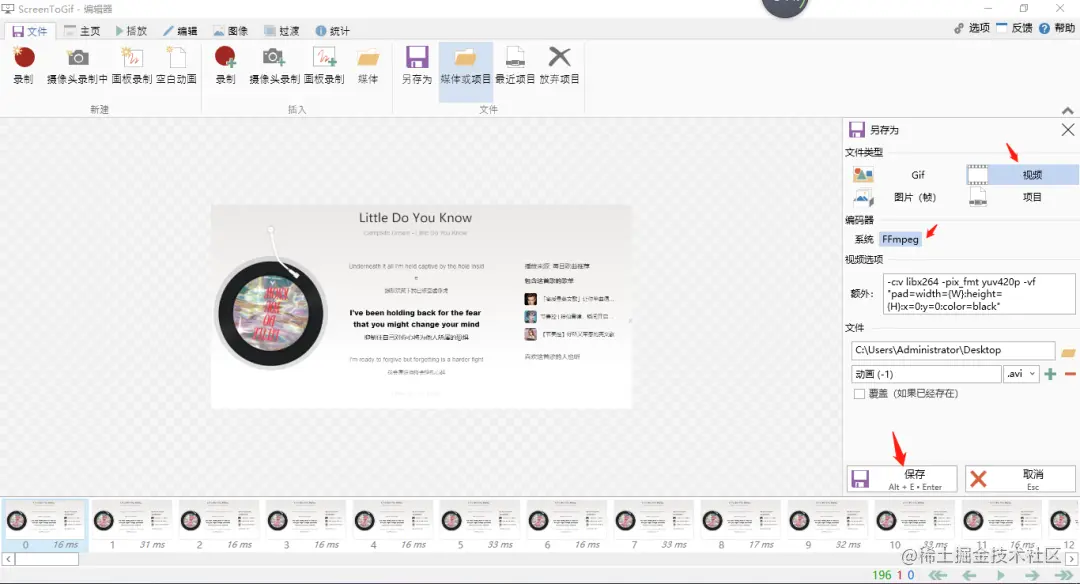This screenshot has width=1080, height=584.
Task: Start new 摄像头录制 webcam recording
Action: pos(77,65)
